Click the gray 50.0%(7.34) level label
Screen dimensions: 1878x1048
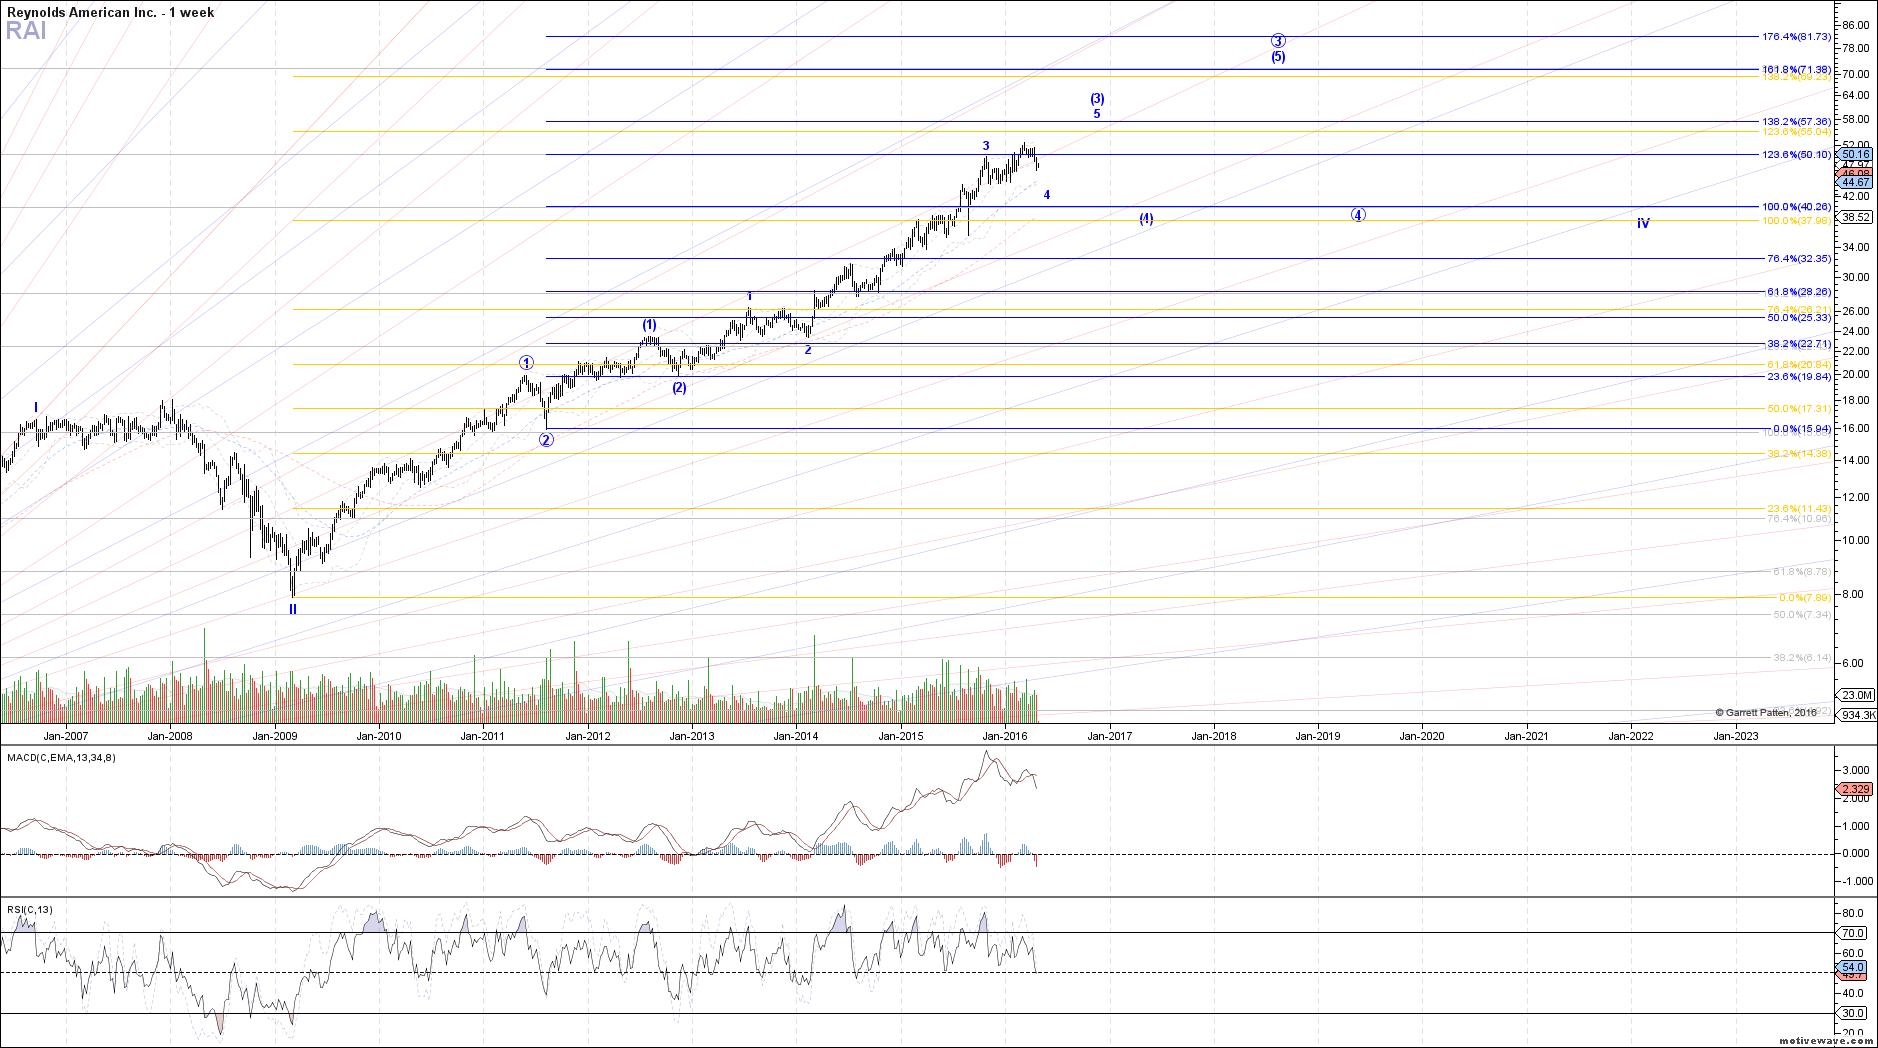click(x=1802, y=614)
